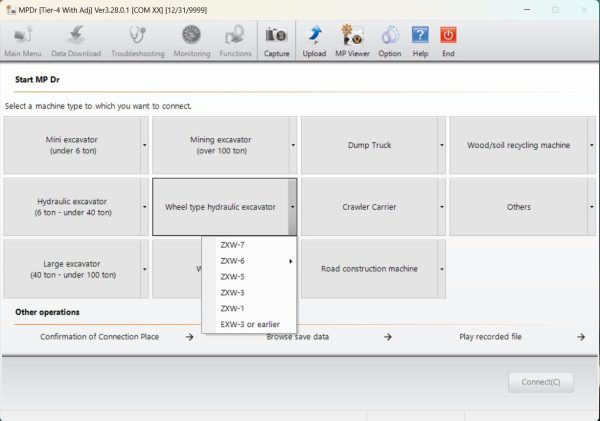The width and height of the screenshot is (600, 421).
Task: Close the MPDr window
Action: (x=584, y=10)
